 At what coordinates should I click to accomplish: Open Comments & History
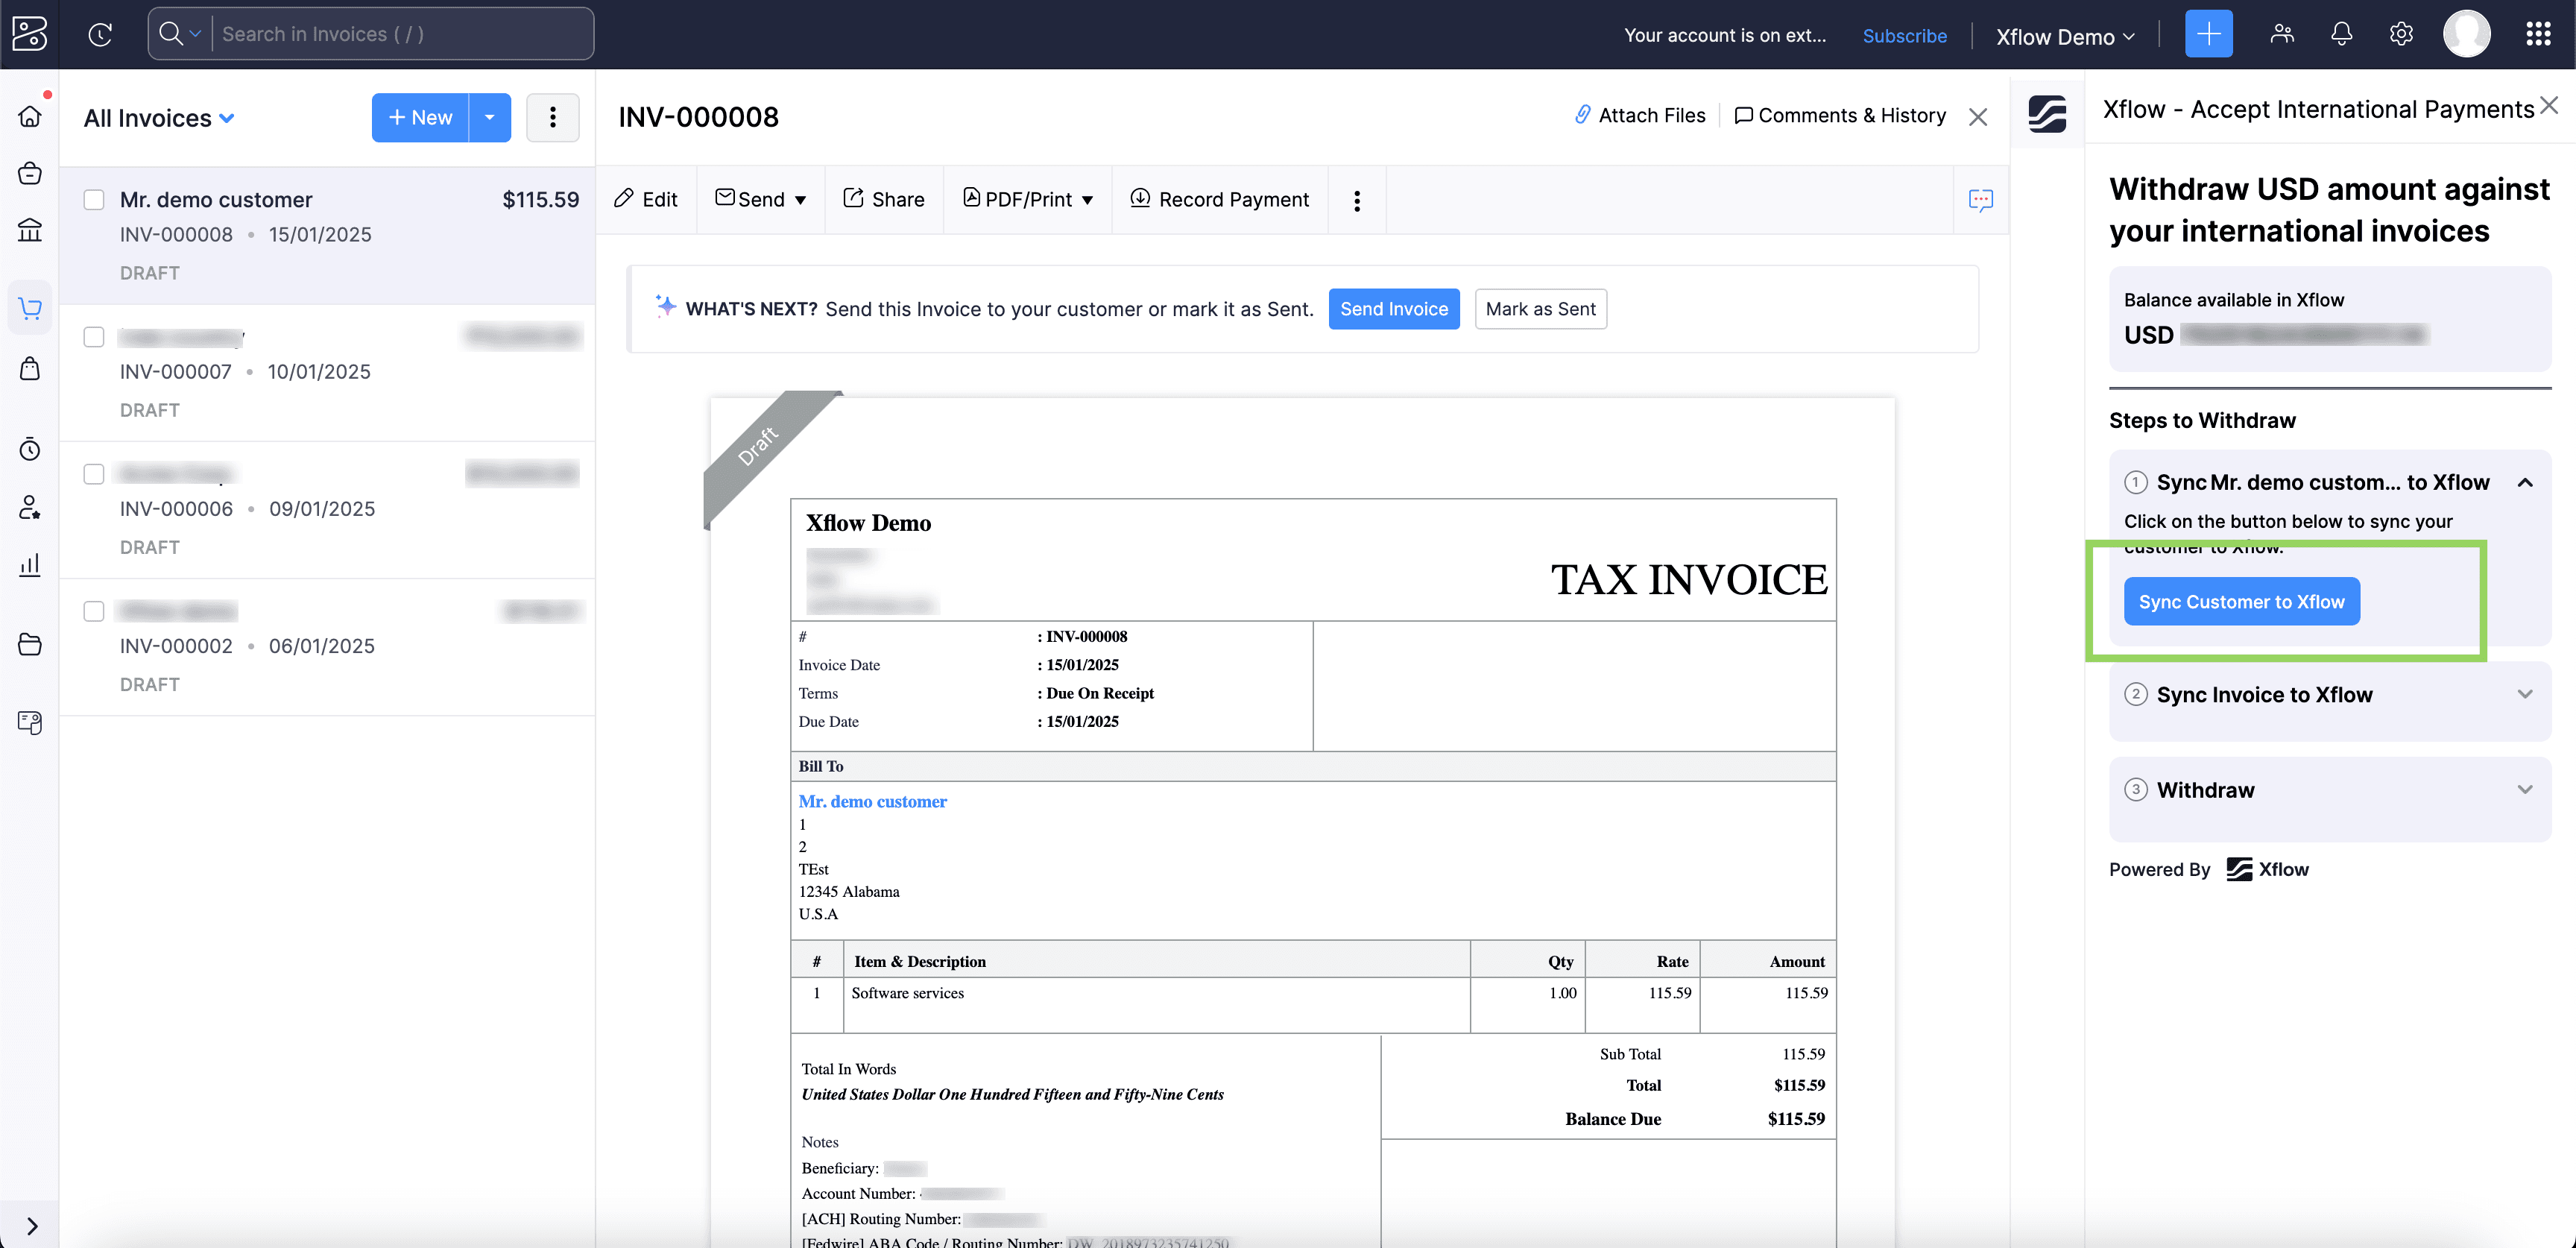(1840, 116)
